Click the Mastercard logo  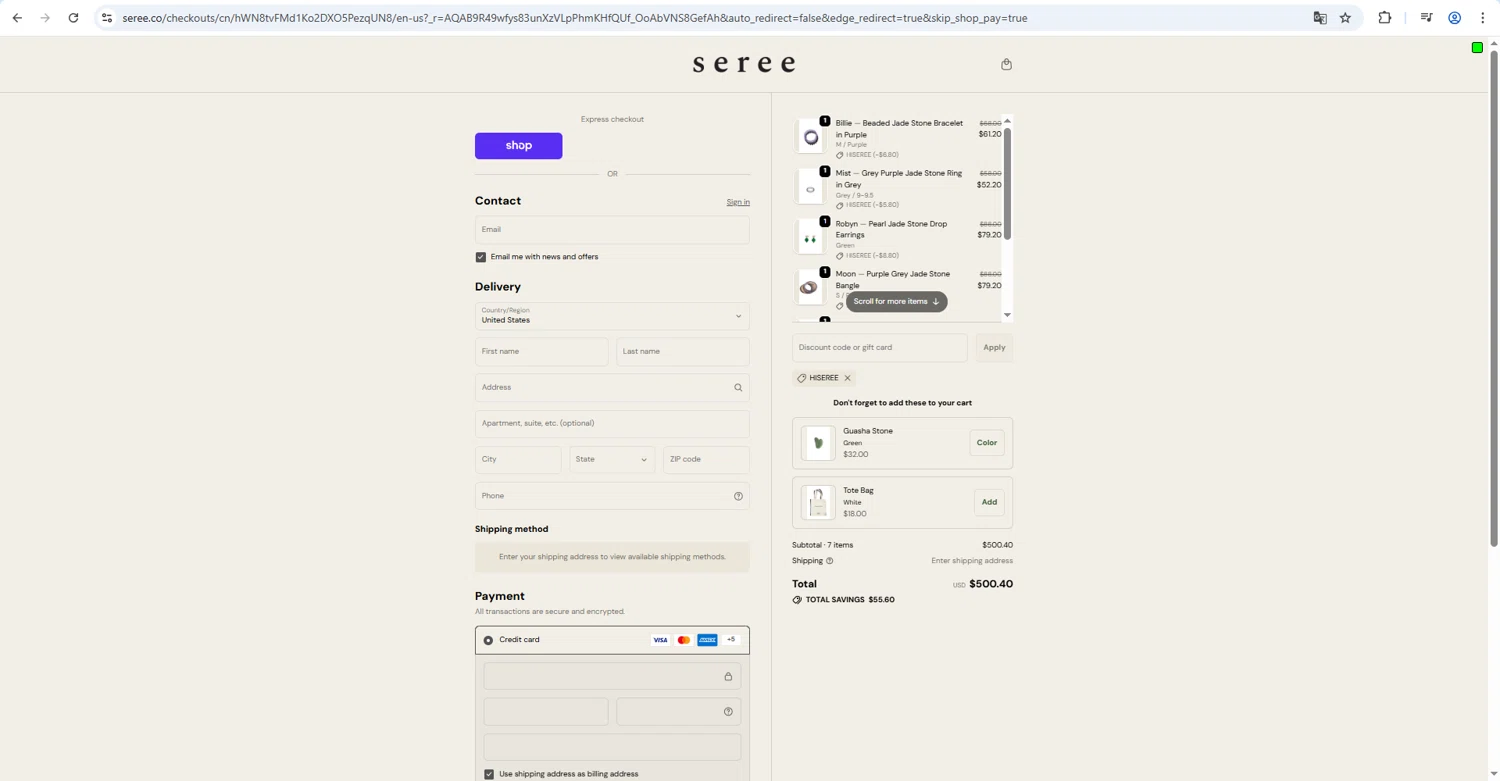click(x=684, y=640)
